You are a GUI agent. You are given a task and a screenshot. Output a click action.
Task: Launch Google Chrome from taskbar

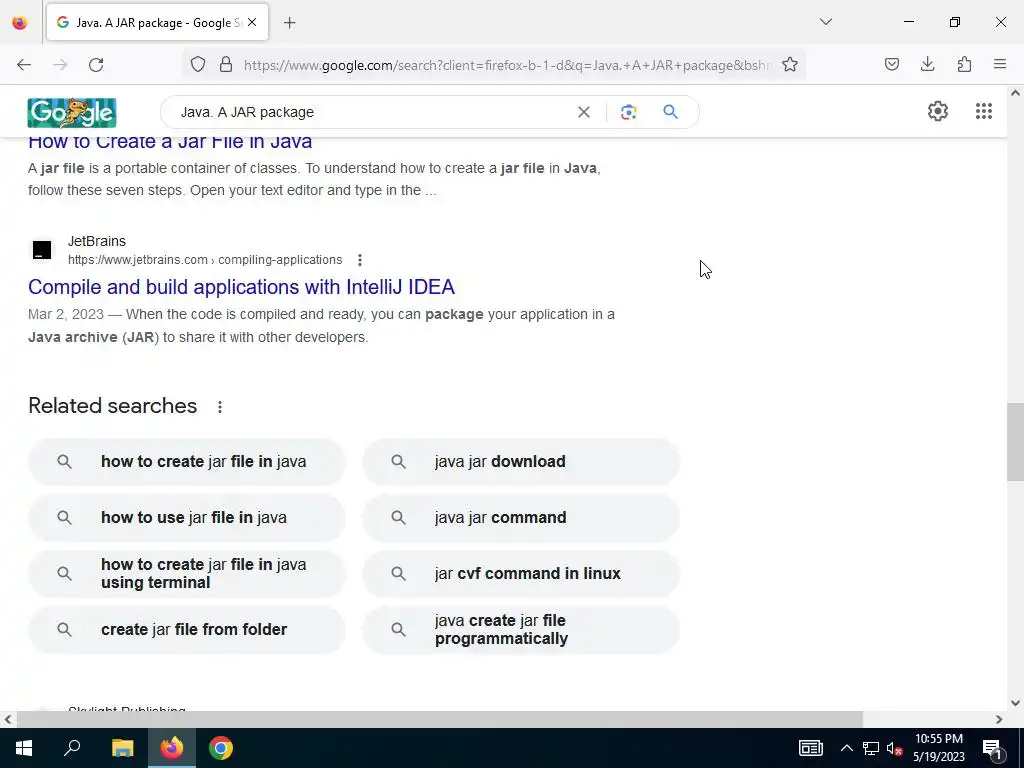[221, 748]
